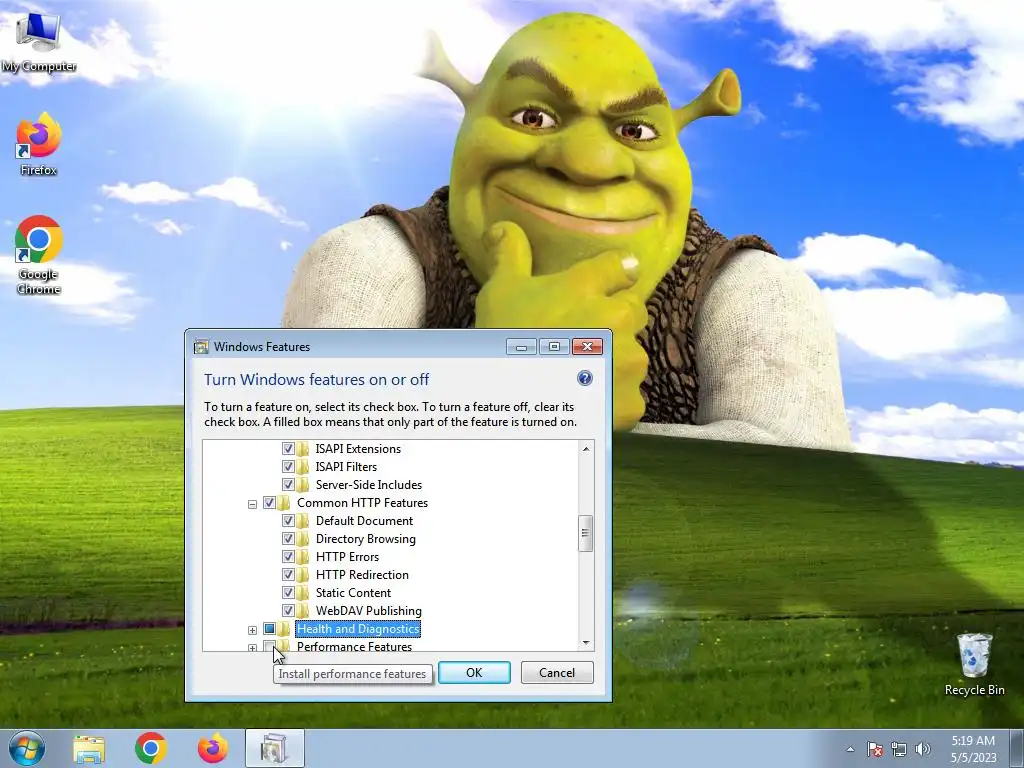The image size is (1024, 768).
Task: Open the My Computer desktop icon
Action: tap(39, 40)
